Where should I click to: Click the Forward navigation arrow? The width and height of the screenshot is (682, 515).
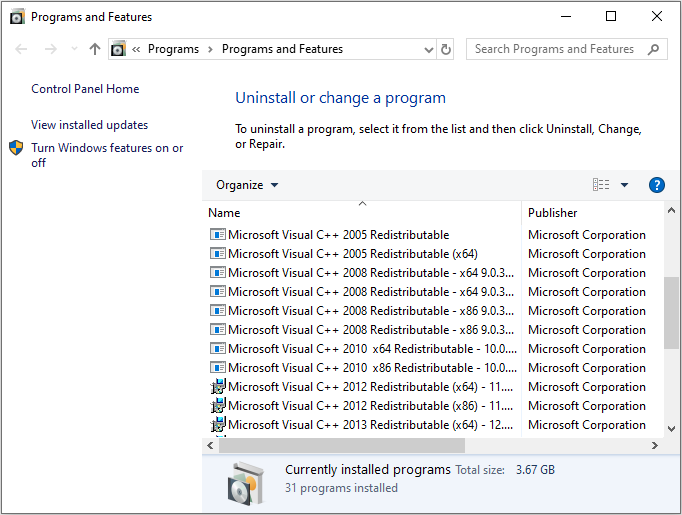50,49
